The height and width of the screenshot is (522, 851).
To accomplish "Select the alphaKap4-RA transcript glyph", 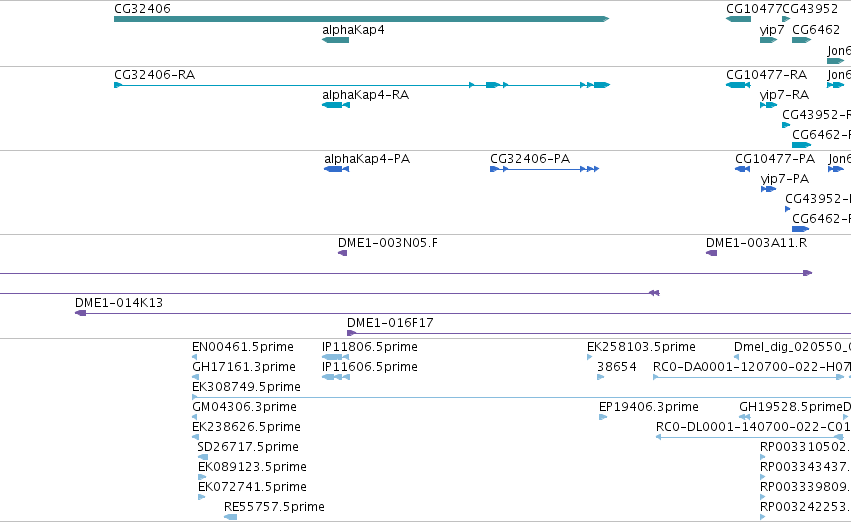I will (x=336, y=105).
